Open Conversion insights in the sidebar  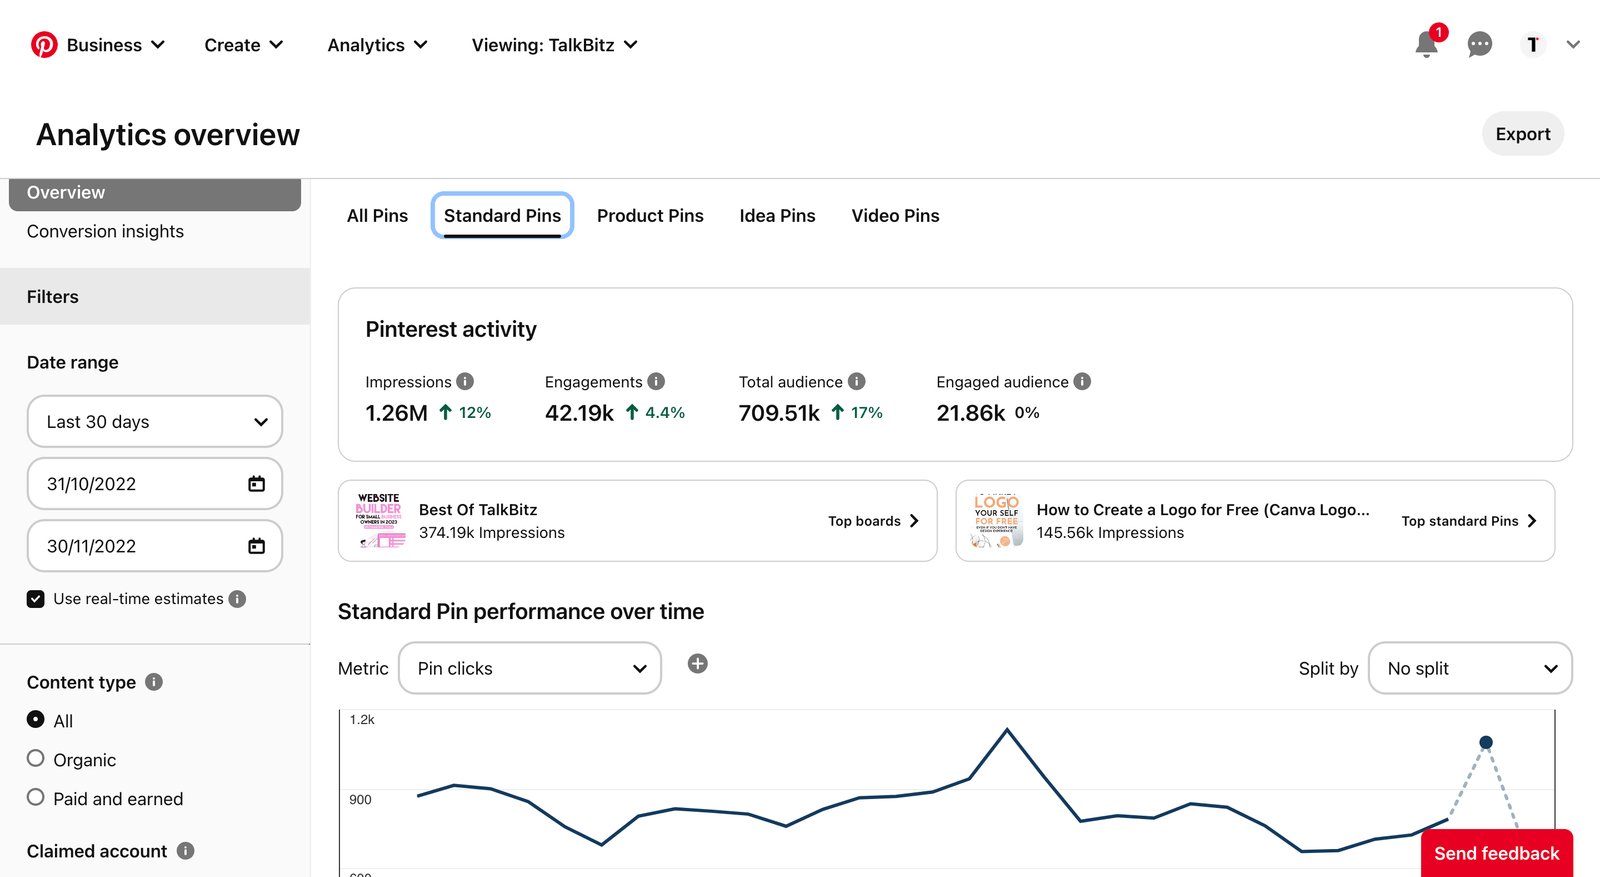coord(105,231)
